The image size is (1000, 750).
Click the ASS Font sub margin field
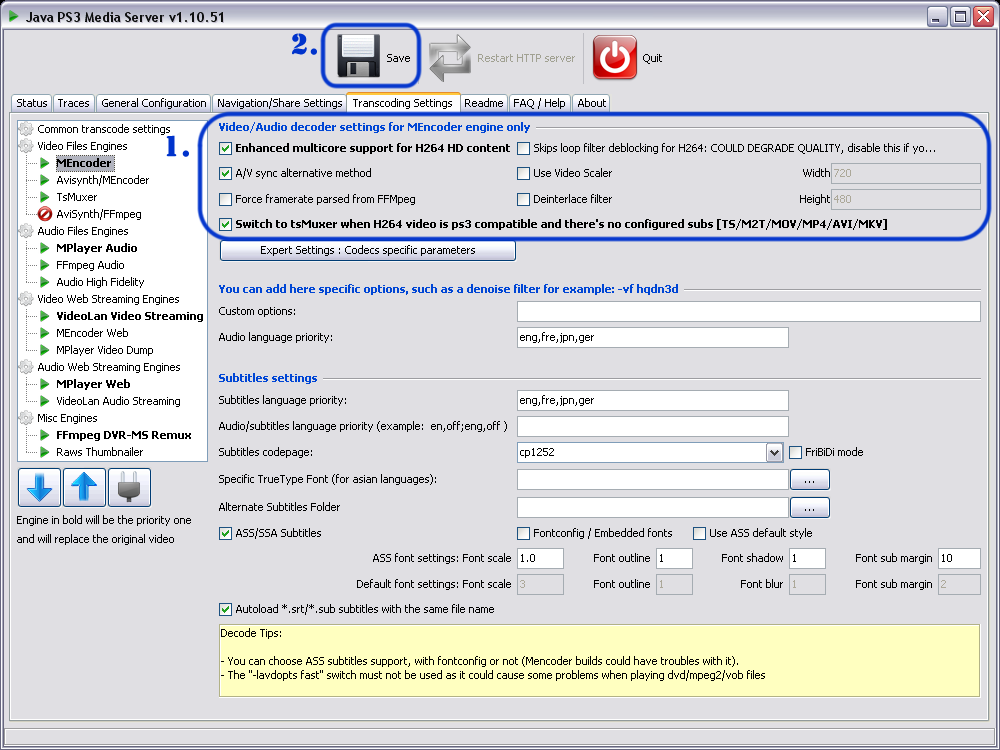click(959, 559)
